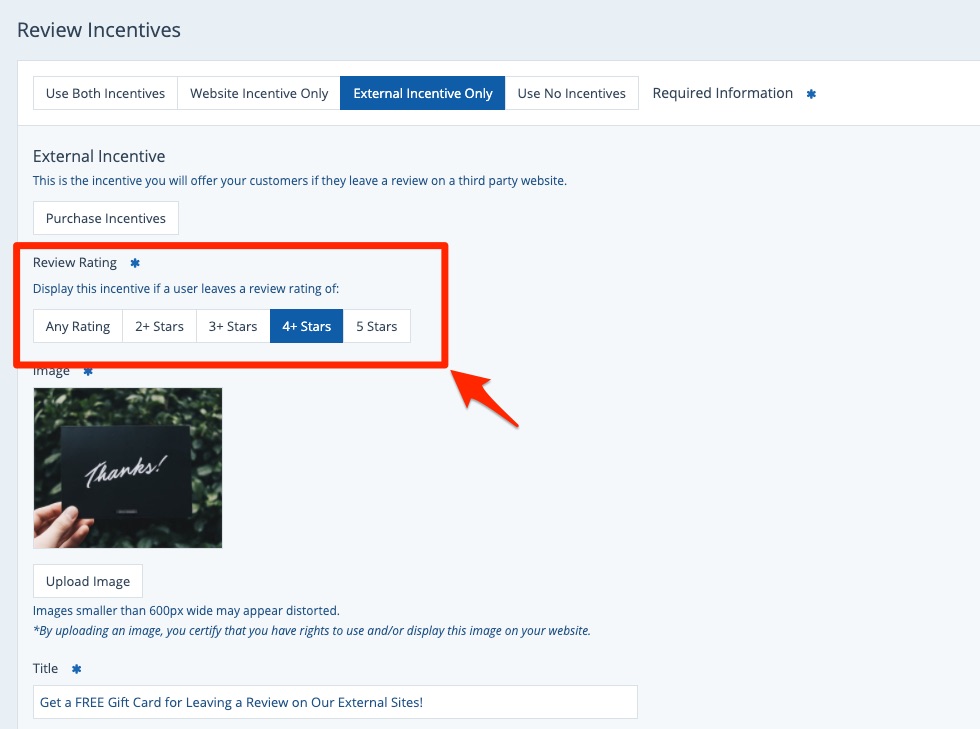Choose the 2+ Stars rating option
980x729 pixels.
(160, 326)
